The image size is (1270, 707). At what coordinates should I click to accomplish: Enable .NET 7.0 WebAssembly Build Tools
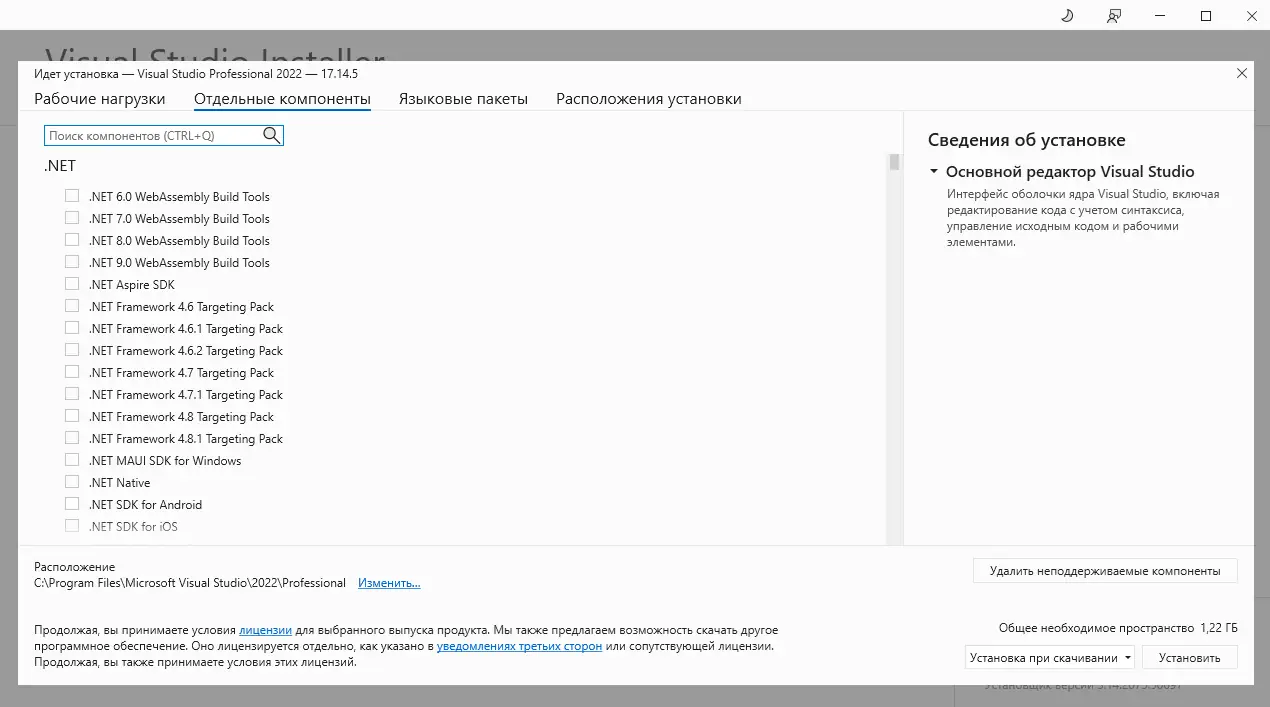(x=72, y=218)
